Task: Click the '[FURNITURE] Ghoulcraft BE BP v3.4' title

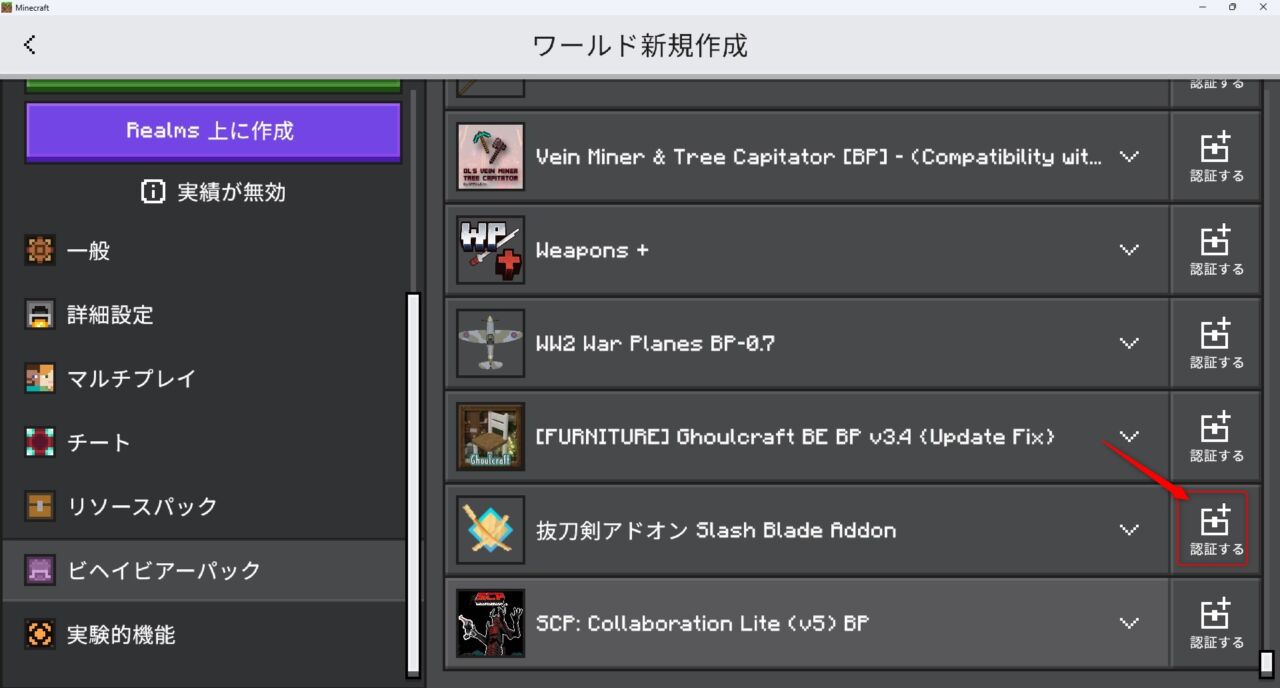Action: point(795,437)
